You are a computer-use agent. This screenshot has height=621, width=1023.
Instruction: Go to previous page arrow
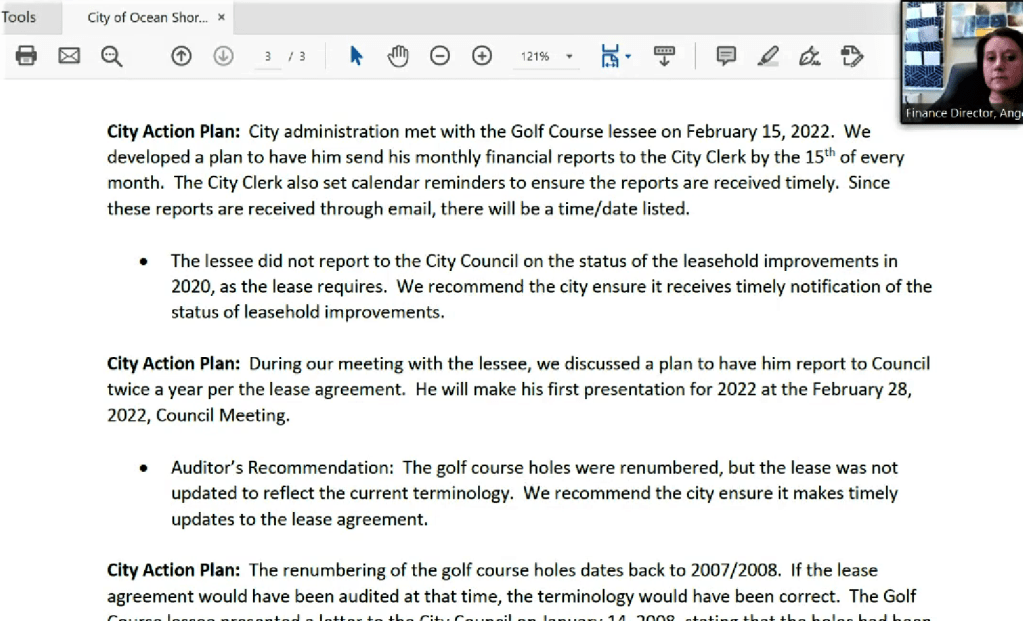click(x=181, y=56)
